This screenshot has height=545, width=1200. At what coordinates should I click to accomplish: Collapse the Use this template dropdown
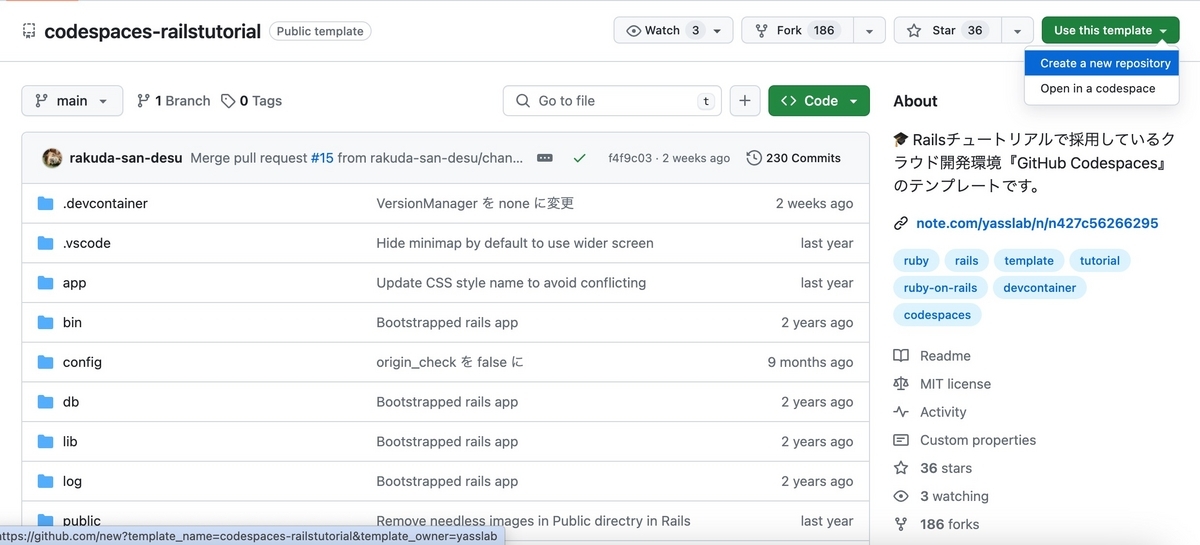[1110, 30]
